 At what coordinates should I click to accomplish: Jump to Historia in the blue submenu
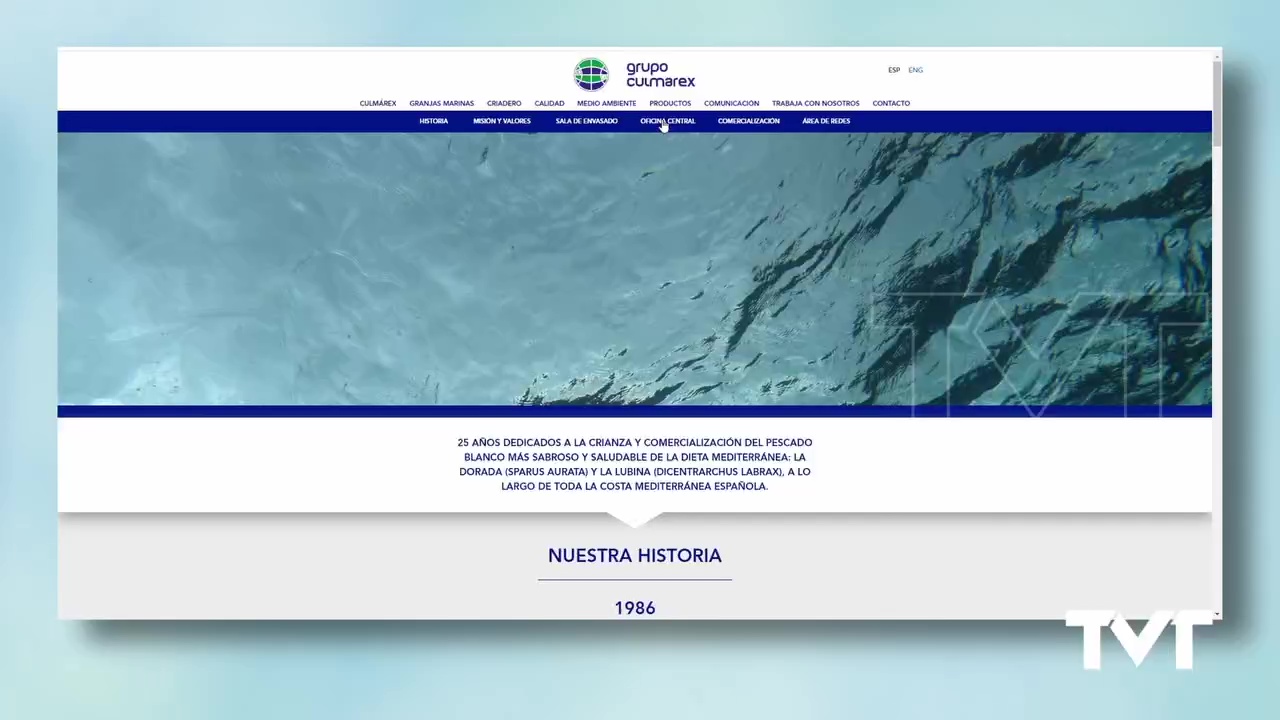click(434, 121)
